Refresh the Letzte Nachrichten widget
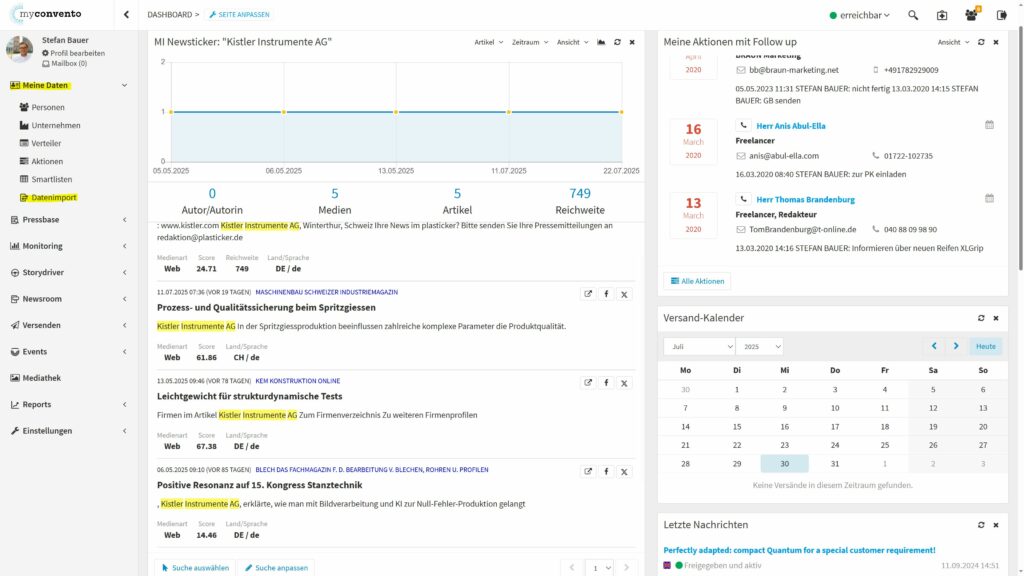 981,525
